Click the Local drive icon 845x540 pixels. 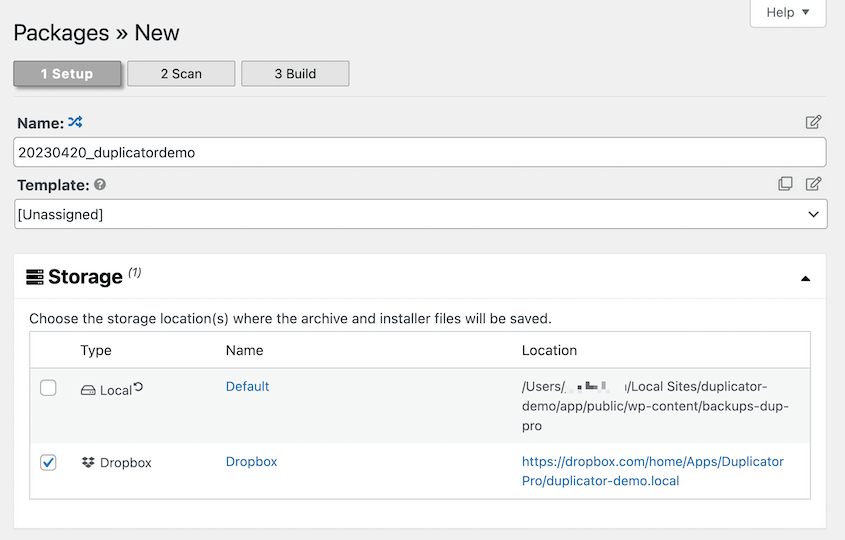click(88, 390)
